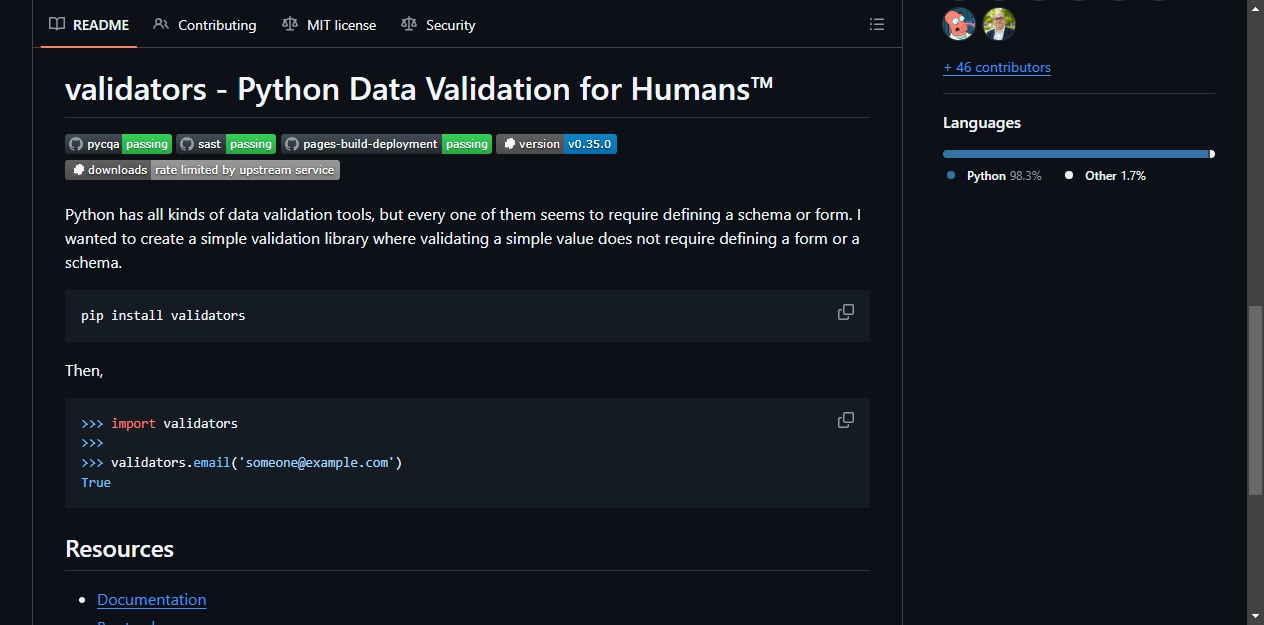The height and width of the screenshot is (625, 1264).
Task: Click the 'pip install validators' code text
Action: [163, 315]
